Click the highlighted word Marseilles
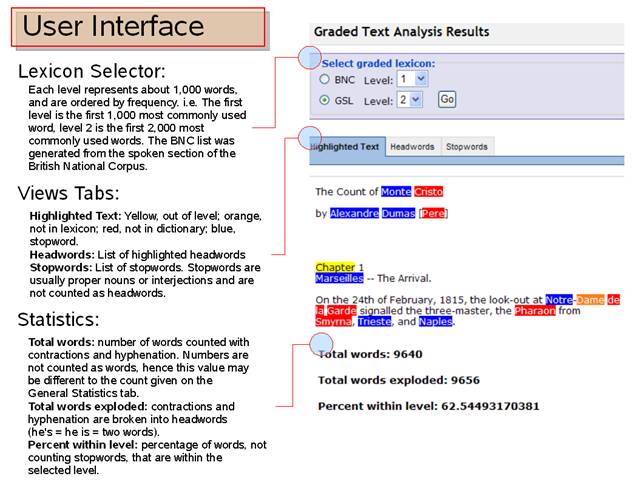Viewport: 642px width, 482px height. pyautogui.click(x=339, y=278)
